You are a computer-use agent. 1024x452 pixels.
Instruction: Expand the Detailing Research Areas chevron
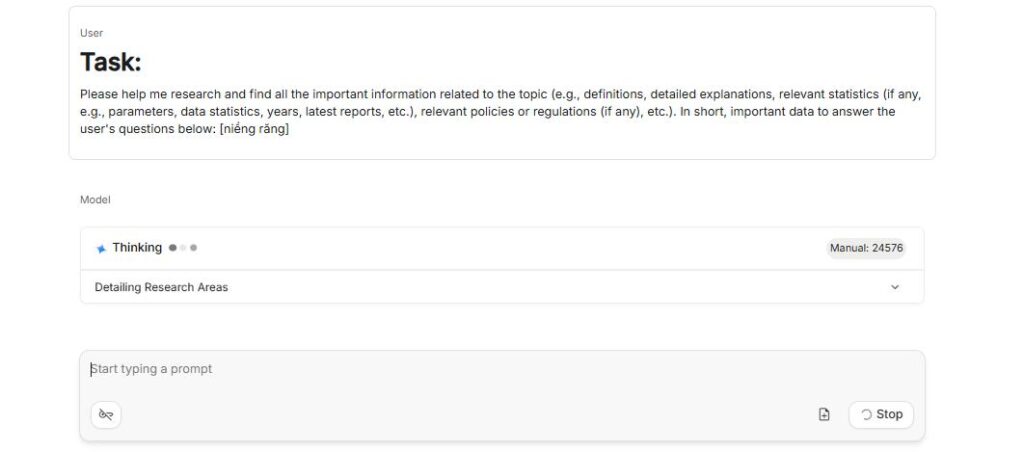pyautogui.click(x=895, y=287)
